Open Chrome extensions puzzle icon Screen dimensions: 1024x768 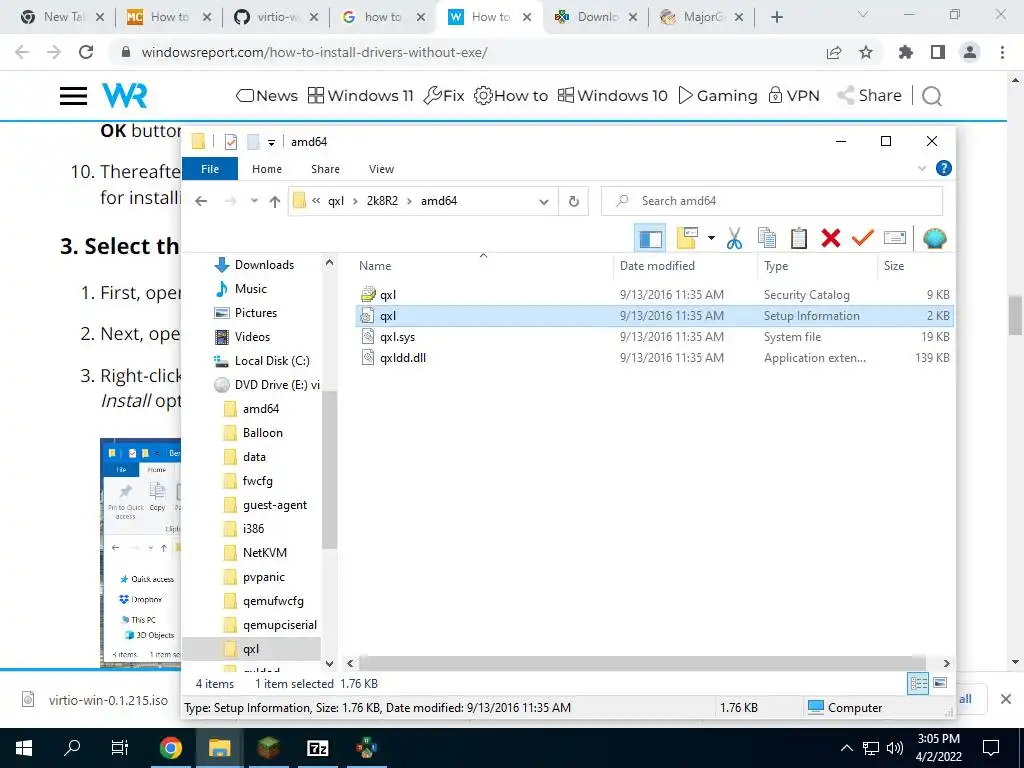coord(906,52)
